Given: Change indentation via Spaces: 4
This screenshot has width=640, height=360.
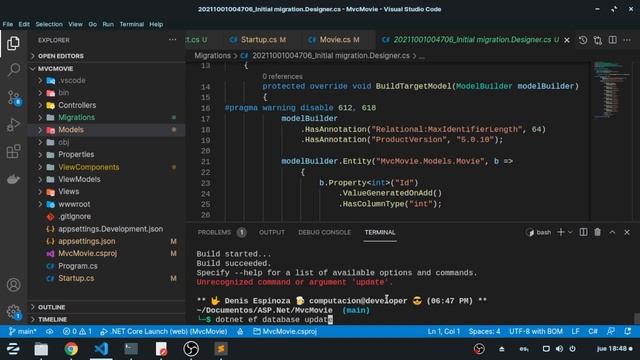Looking at the screenshot, I should pyautogui.click(x=484, y=331).
